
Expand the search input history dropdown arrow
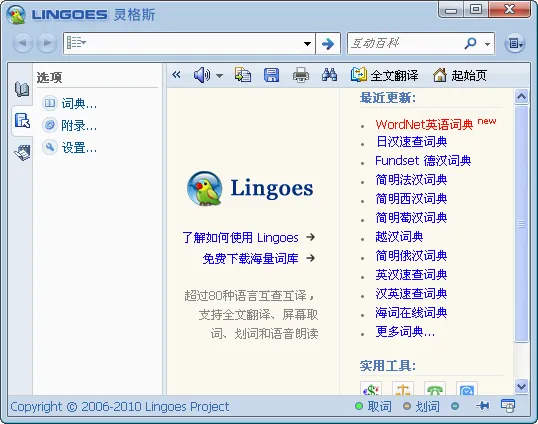point(307,44)
